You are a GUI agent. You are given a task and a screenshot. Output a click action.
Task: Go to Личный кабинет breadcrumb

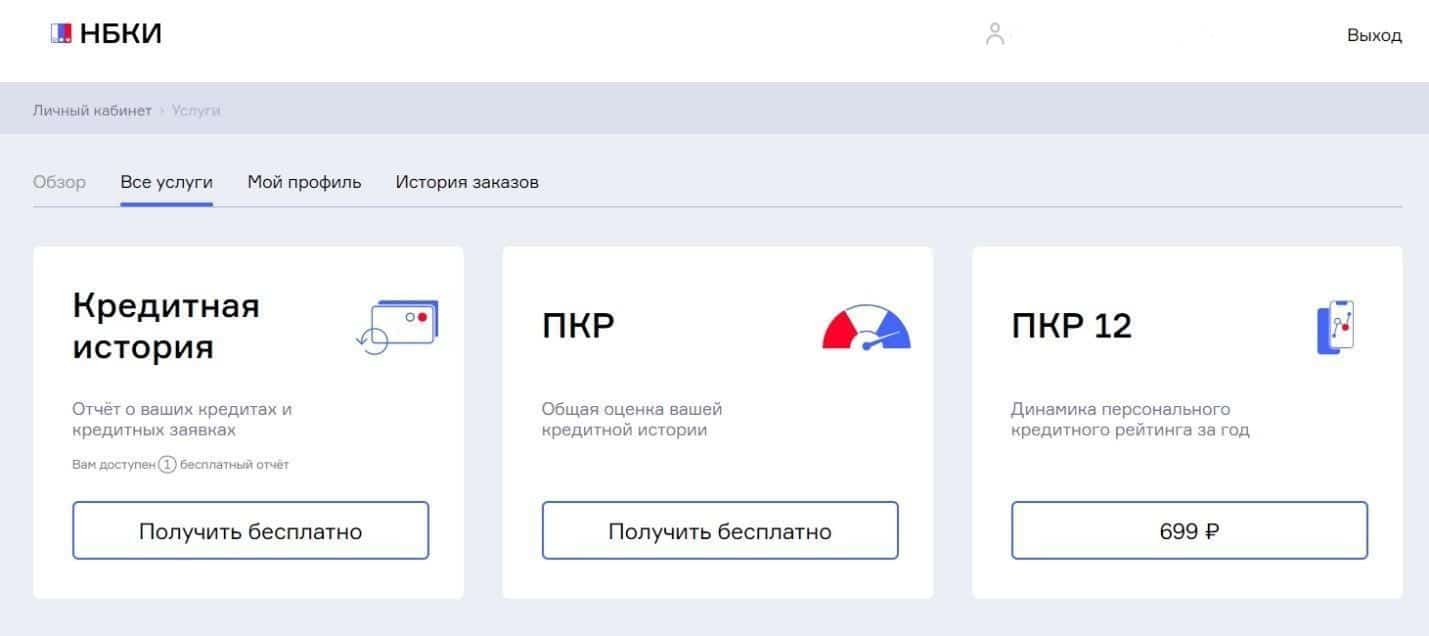click(x=92, y=110)
